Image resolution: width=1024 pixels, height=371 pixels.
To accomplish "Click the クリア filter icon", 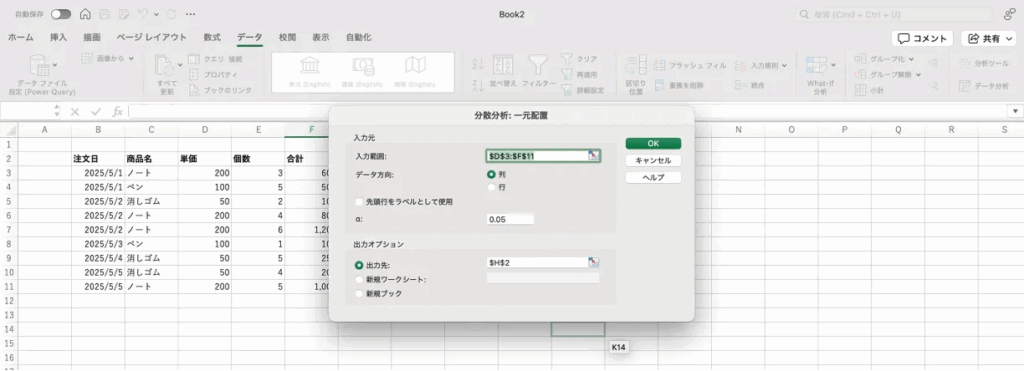I will (567, 59).
